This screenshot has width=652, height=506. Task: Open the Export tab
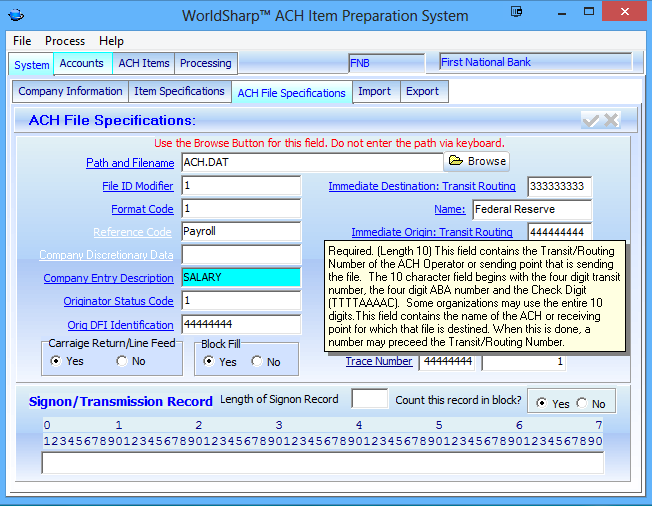422,91
